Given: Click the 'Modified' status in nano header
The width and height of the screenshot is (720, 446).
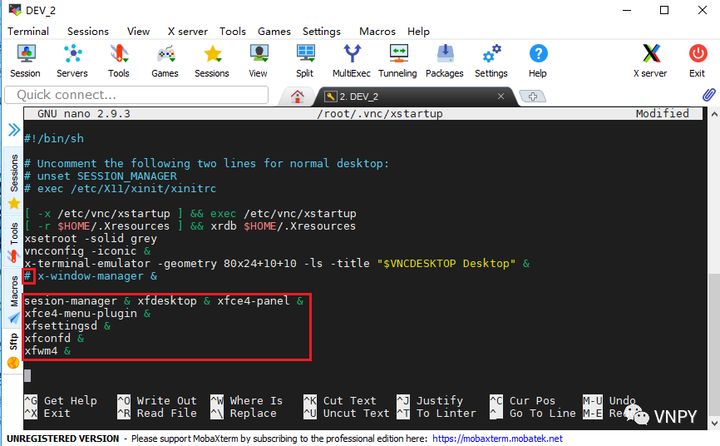Looking at the screenshot, I should point(662,113).
